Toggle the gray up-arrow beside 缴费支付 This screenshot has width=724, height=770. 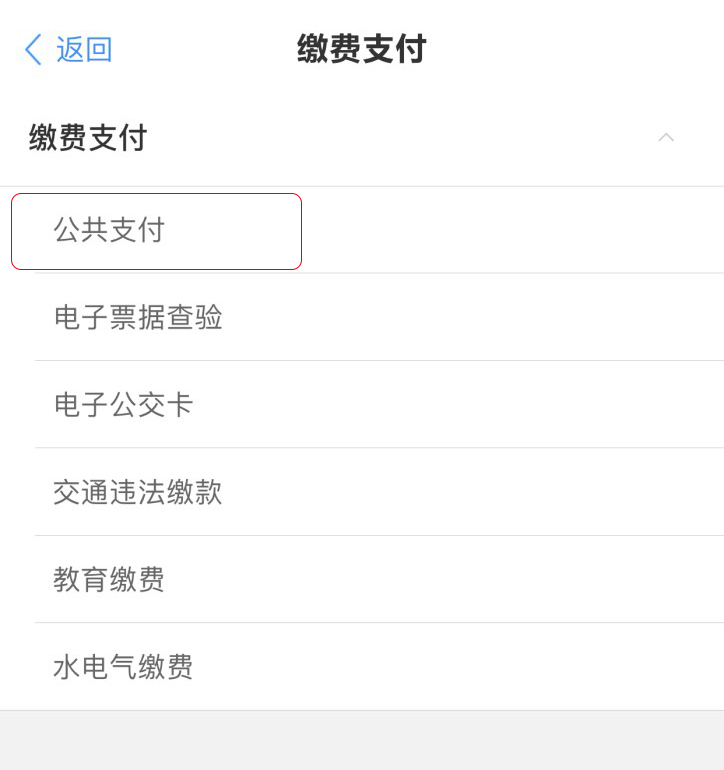[666, 137]
